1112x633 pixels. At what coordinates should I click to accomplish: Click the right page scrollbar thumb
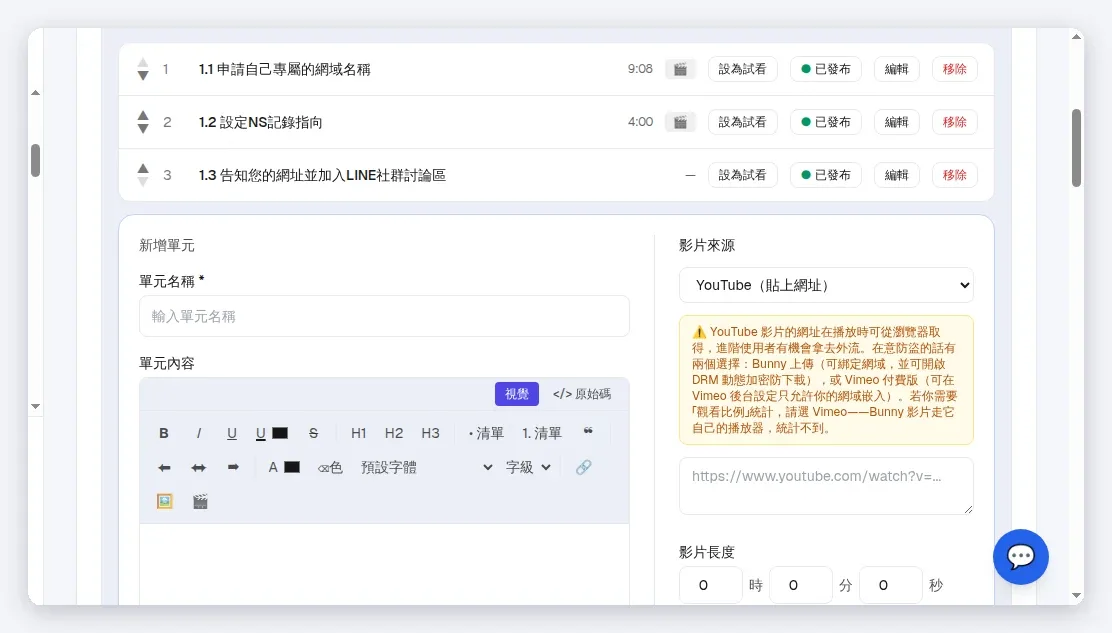point(1077,147)
